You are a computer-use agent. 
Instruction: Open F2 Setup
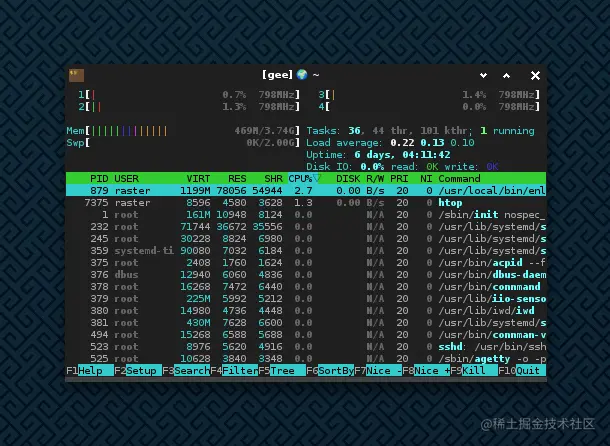tap(138, 370)
